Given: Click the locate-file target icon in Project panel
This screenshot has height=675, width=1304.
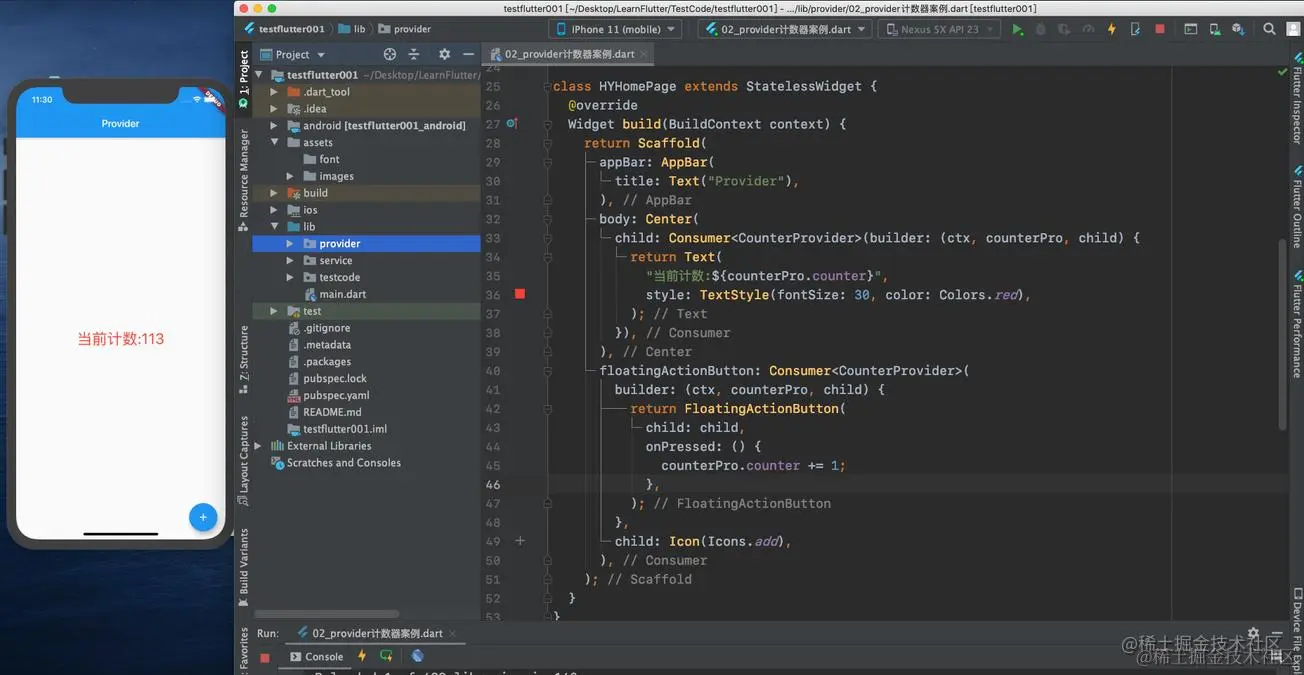Looking at the screenshot, I should [x=390, y=54].
